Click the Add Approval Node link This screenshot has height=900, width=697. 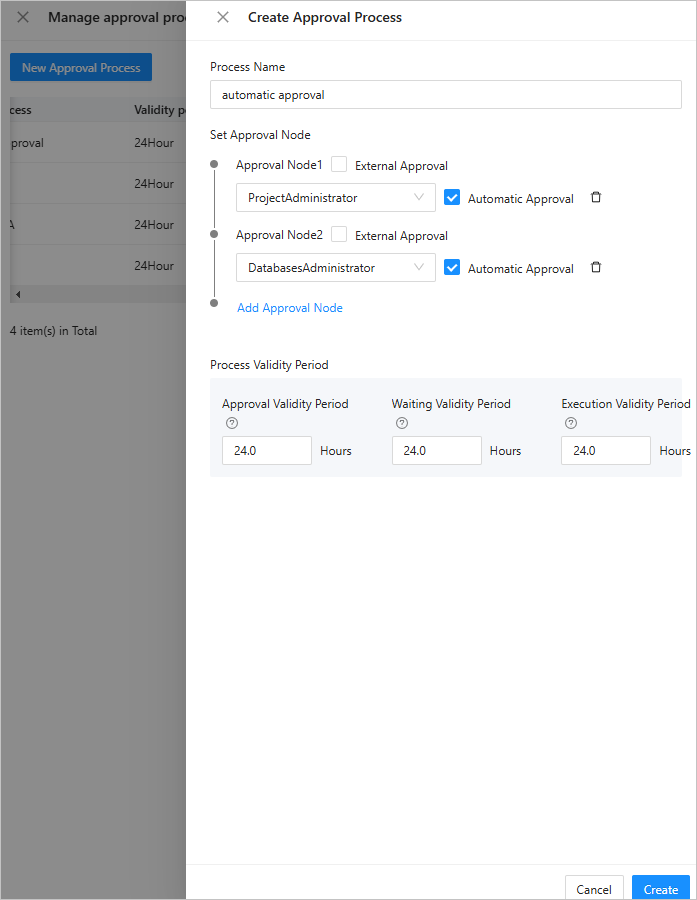(290, 308)
